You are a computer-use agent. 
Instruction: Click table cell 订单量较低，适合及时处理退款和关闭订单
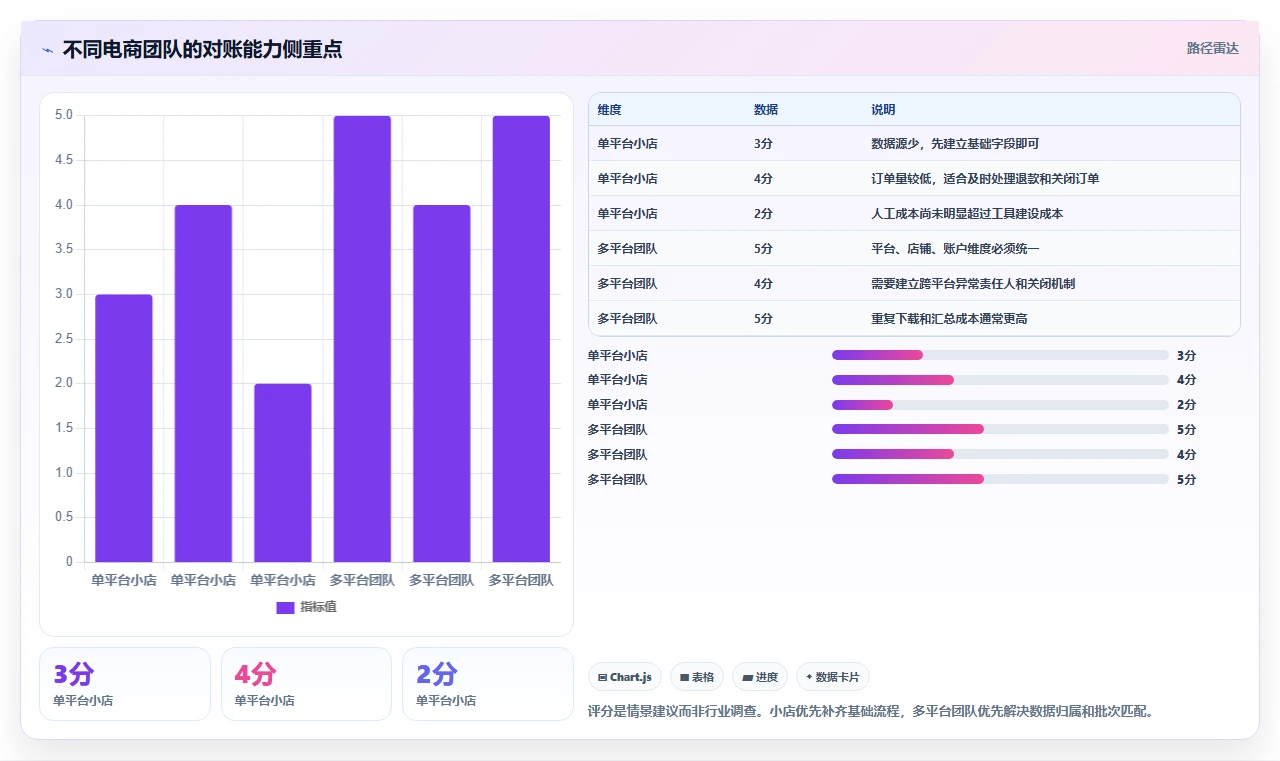click(x=985, y=179)
